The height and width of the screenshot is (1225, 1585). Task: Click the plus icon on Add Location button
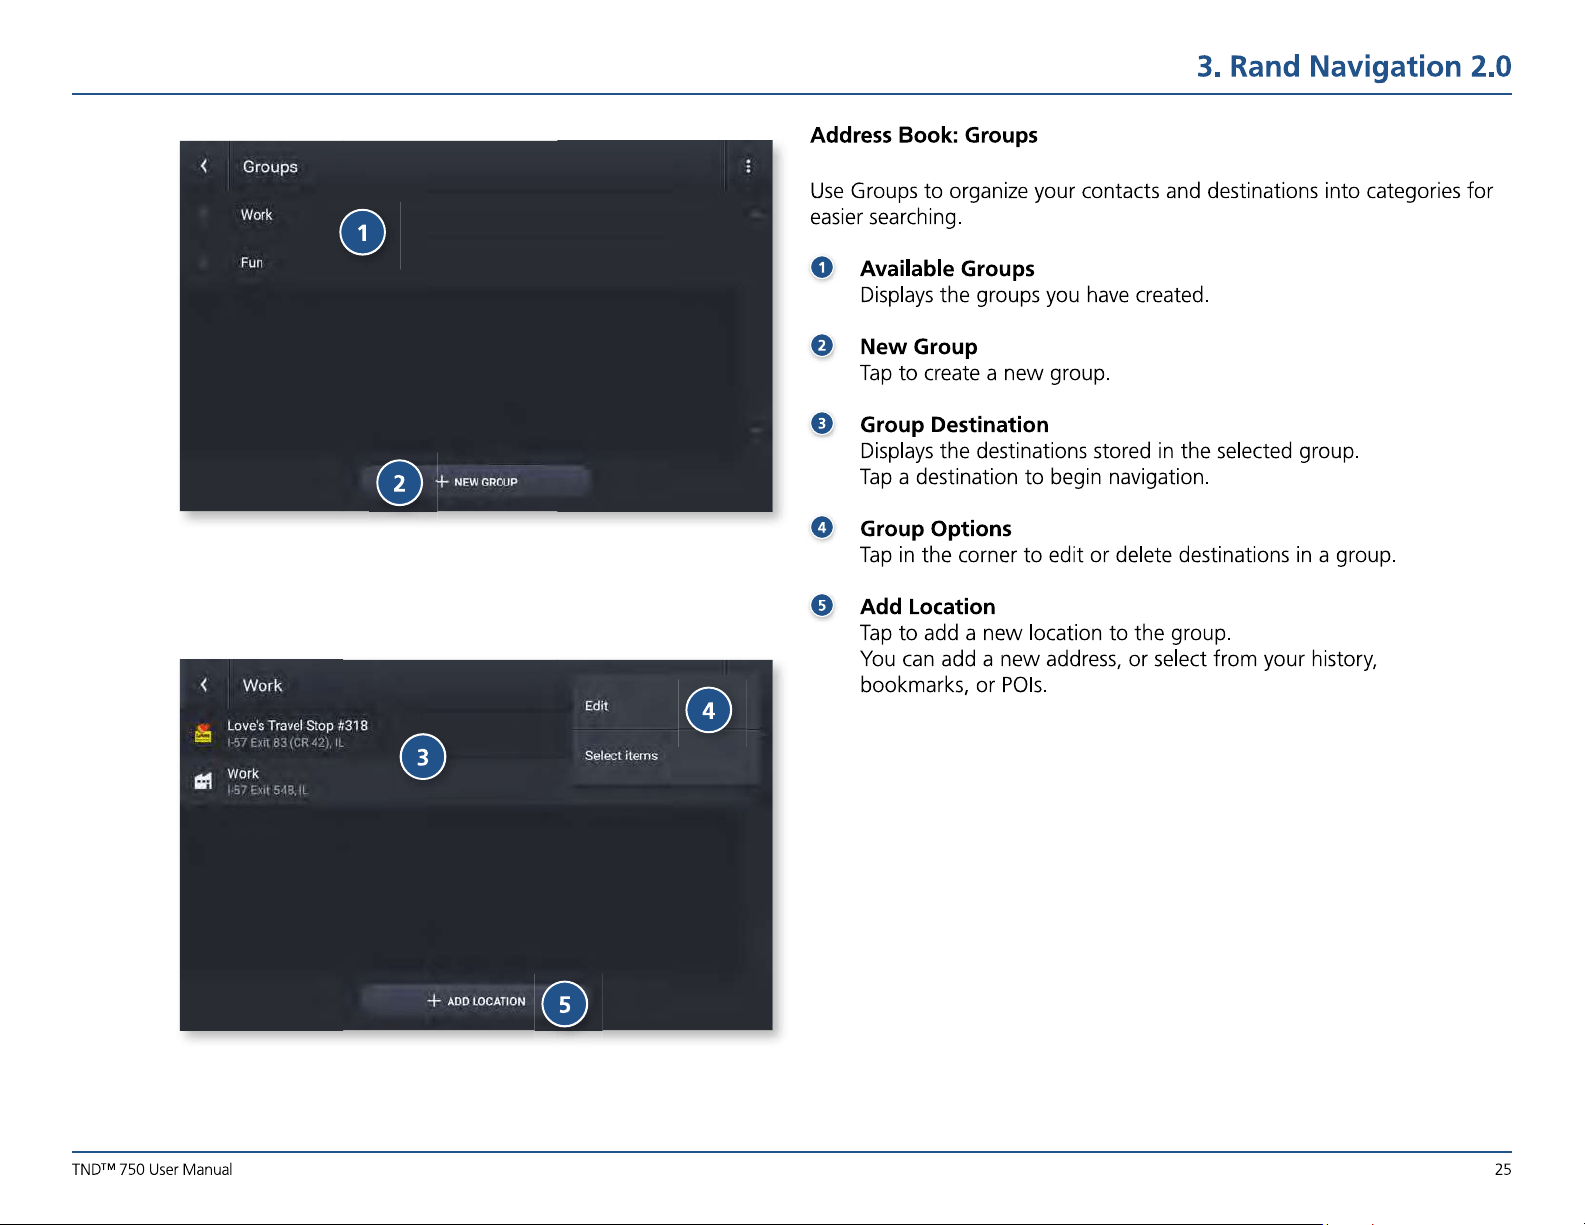click(434, 1000)
